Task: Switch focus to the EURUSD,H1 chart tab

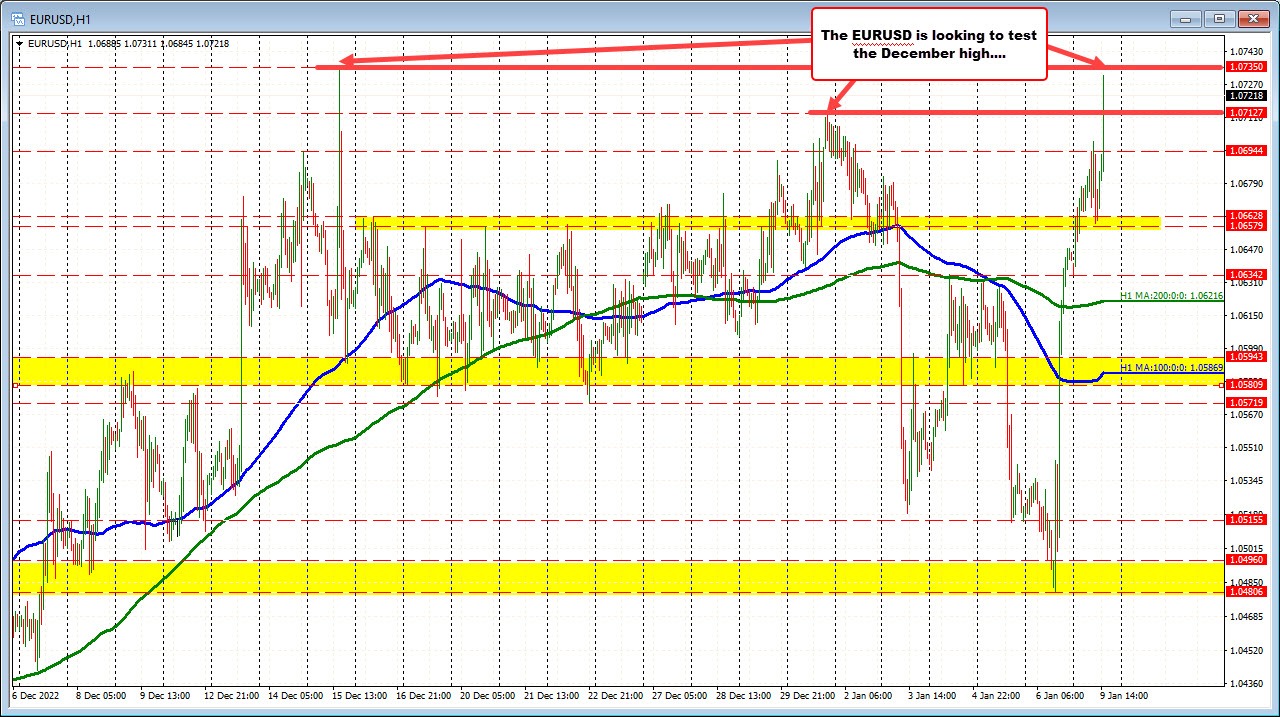Action: (x=60, y=17)
